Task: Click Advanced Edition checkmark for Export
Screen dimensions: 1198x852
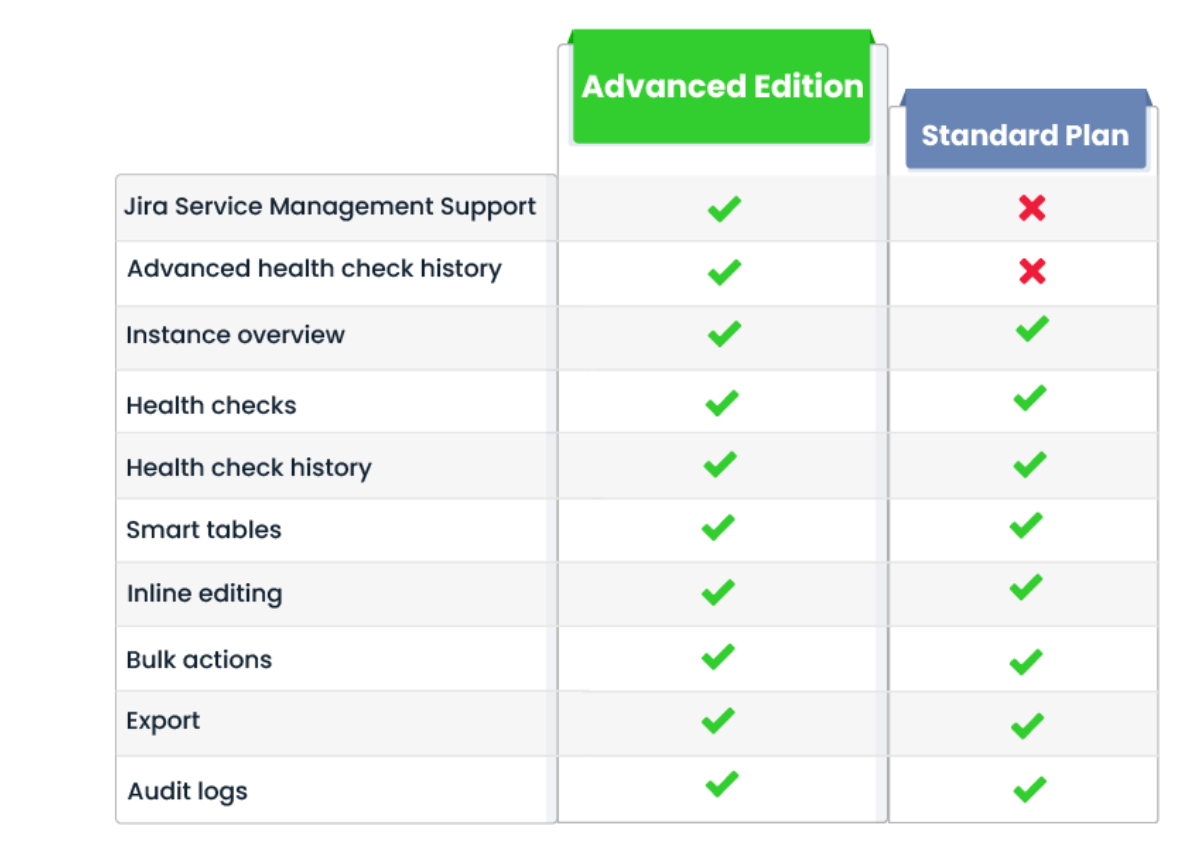Action: coord(718,720)
